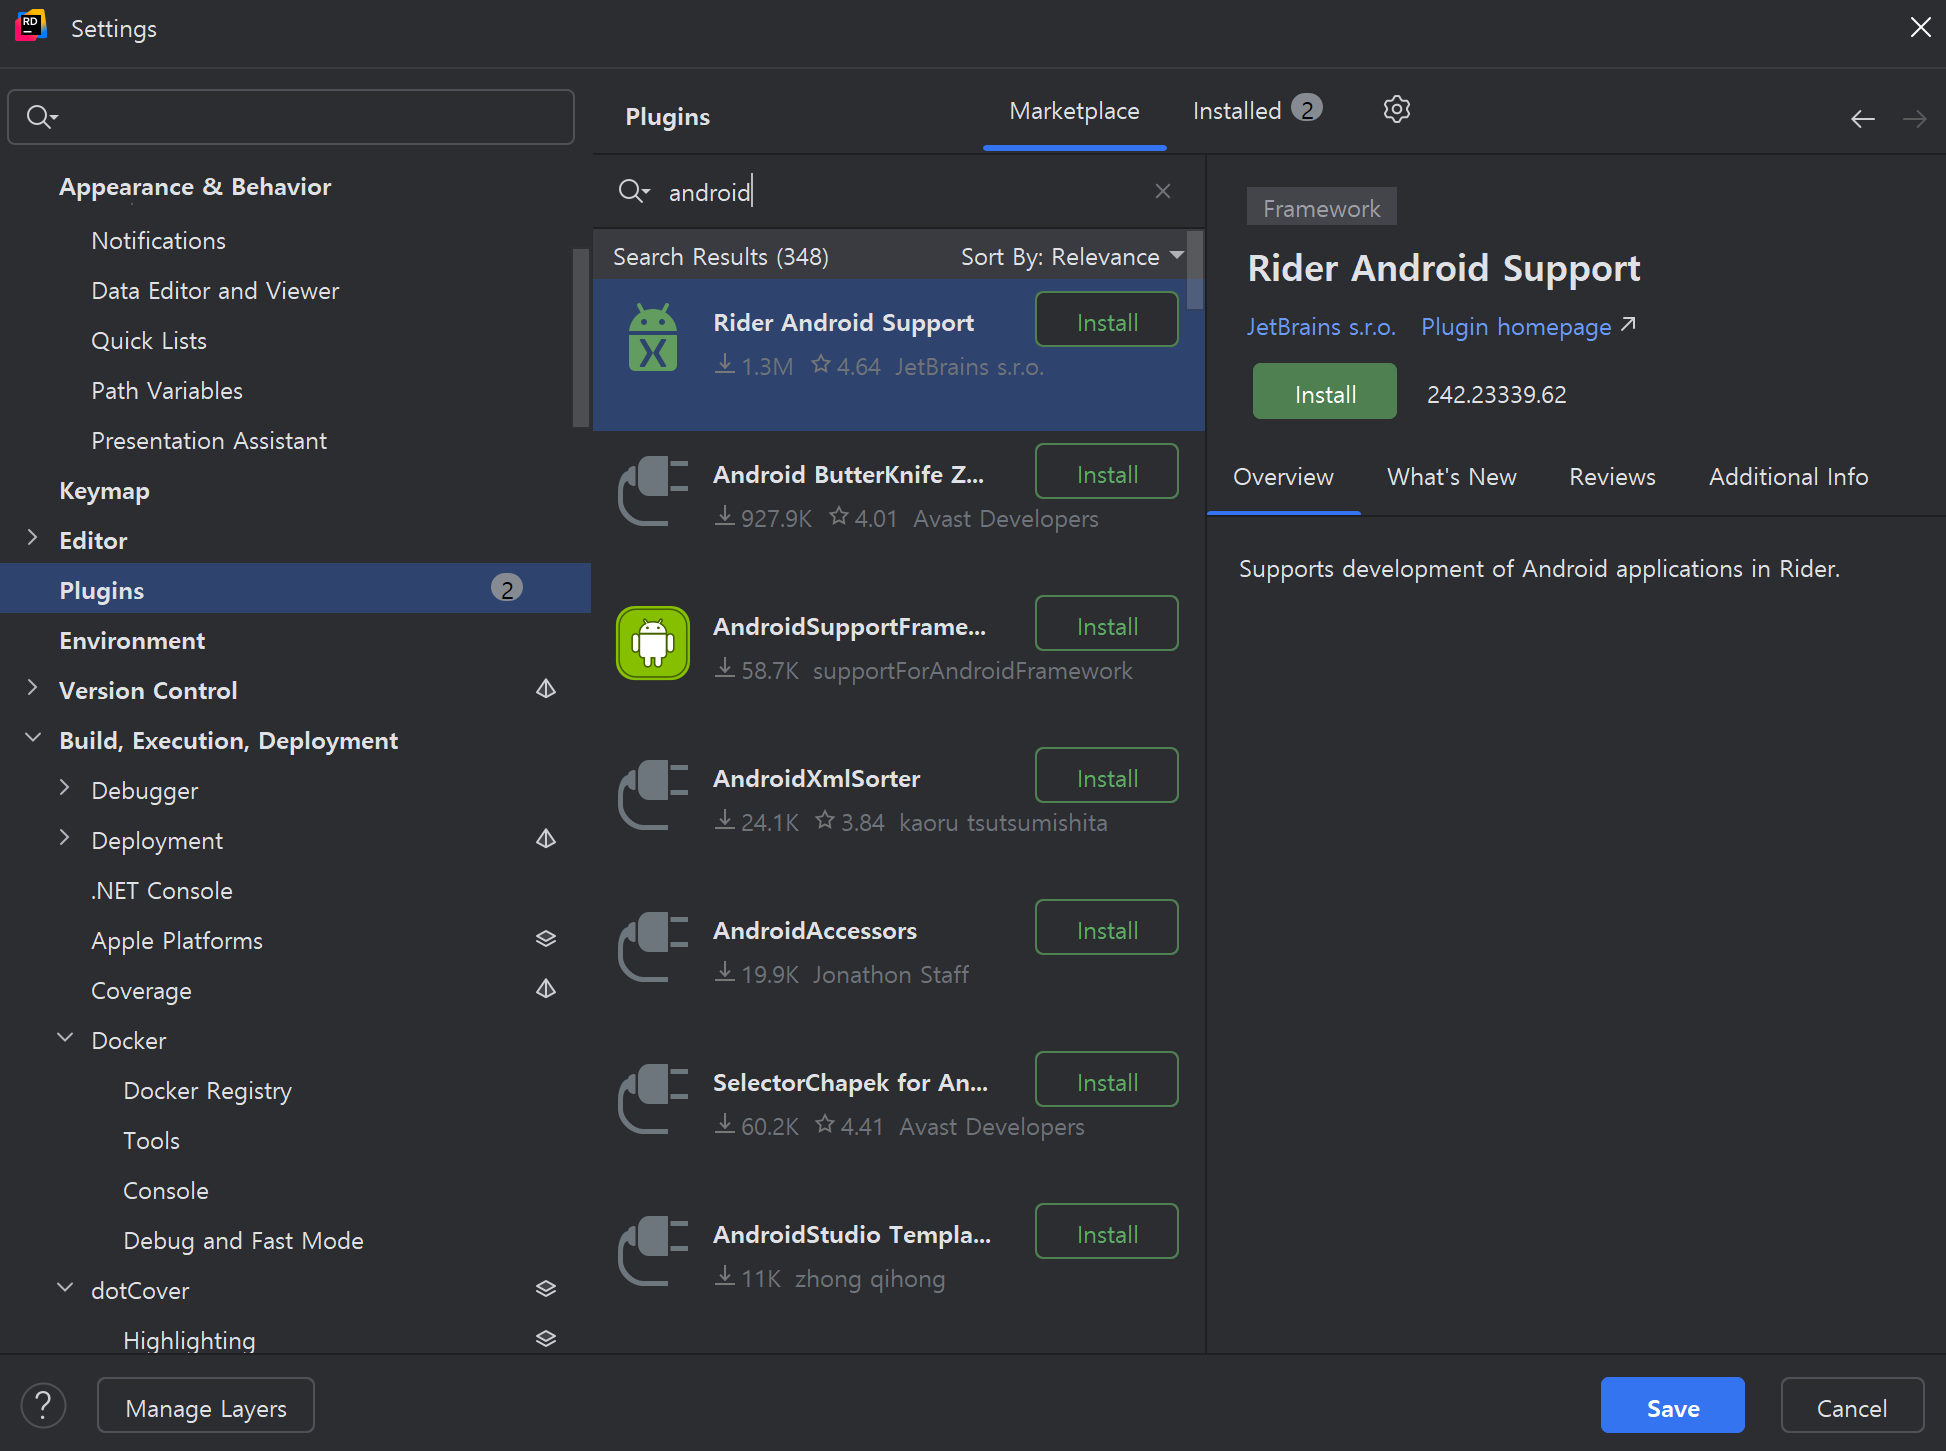The height and width of the screenshot is (1451, 1946).
Task: Expand the Editor settings section
Action: point(32,539)
